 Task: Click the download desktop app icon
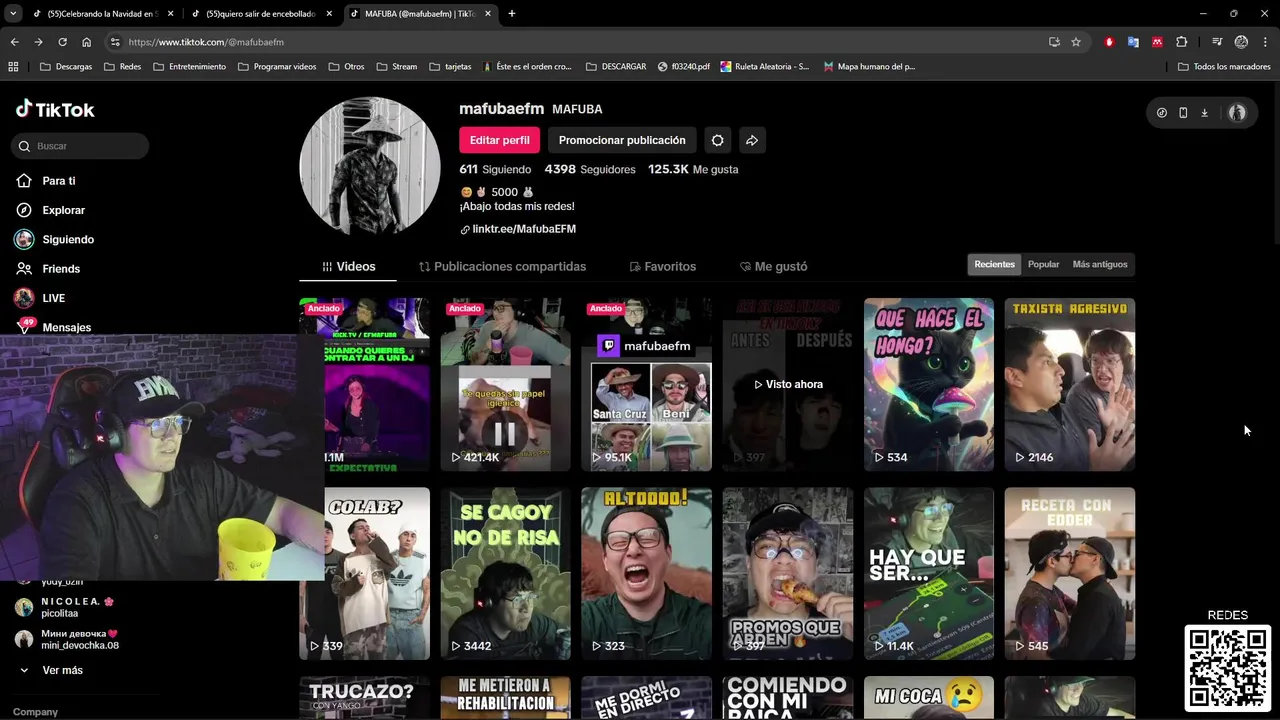tap(1204, 113)
